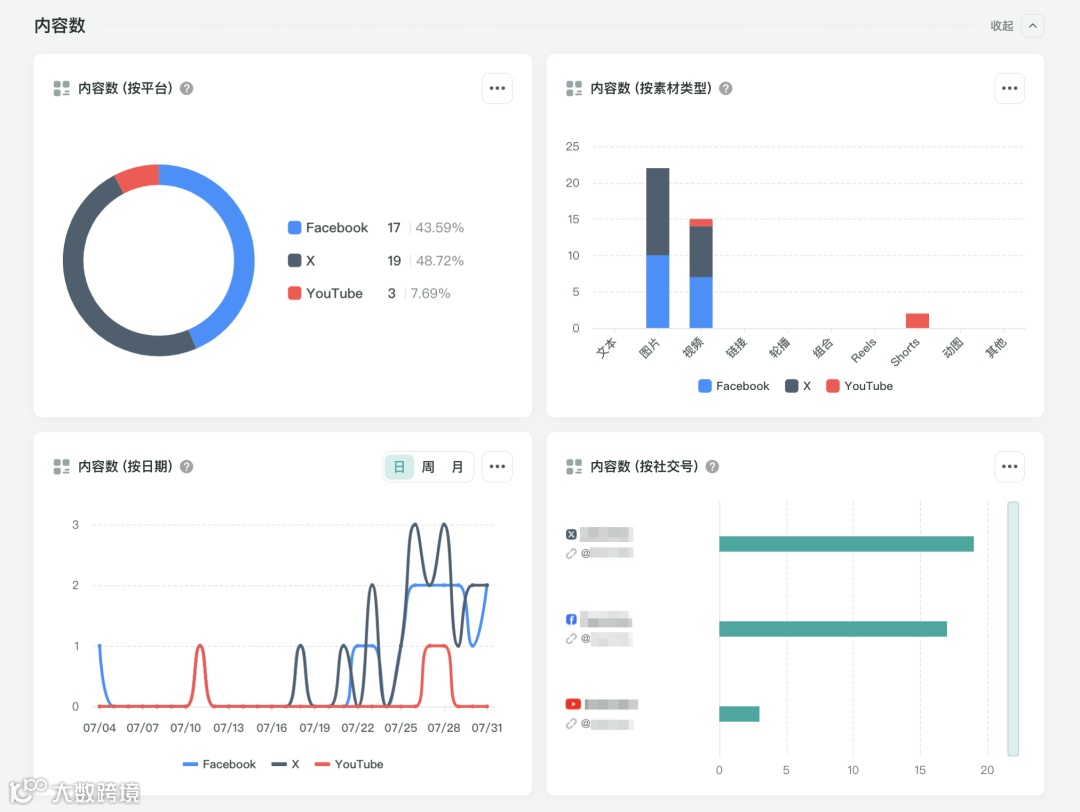
Task: Toggle X line in date chart legend
Action: [x=285, y=764]
